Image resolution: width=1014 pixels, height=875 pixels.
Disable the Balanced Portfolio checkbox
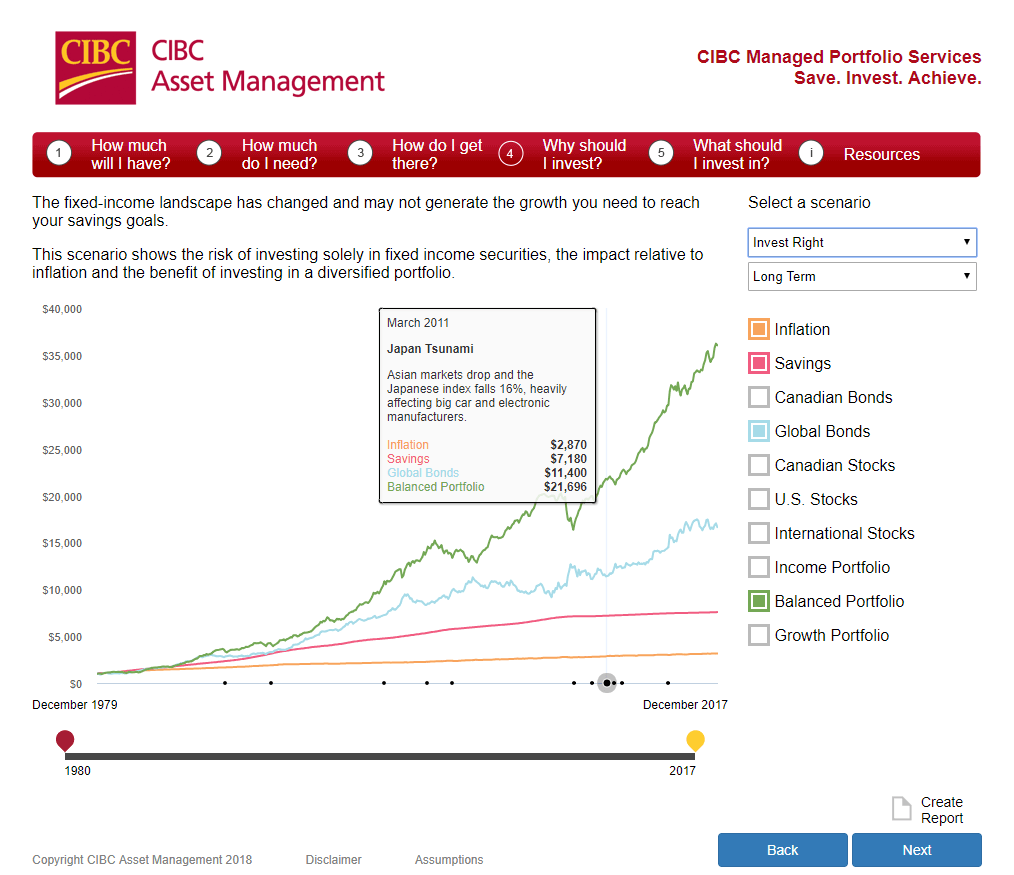tap(759, 601)
